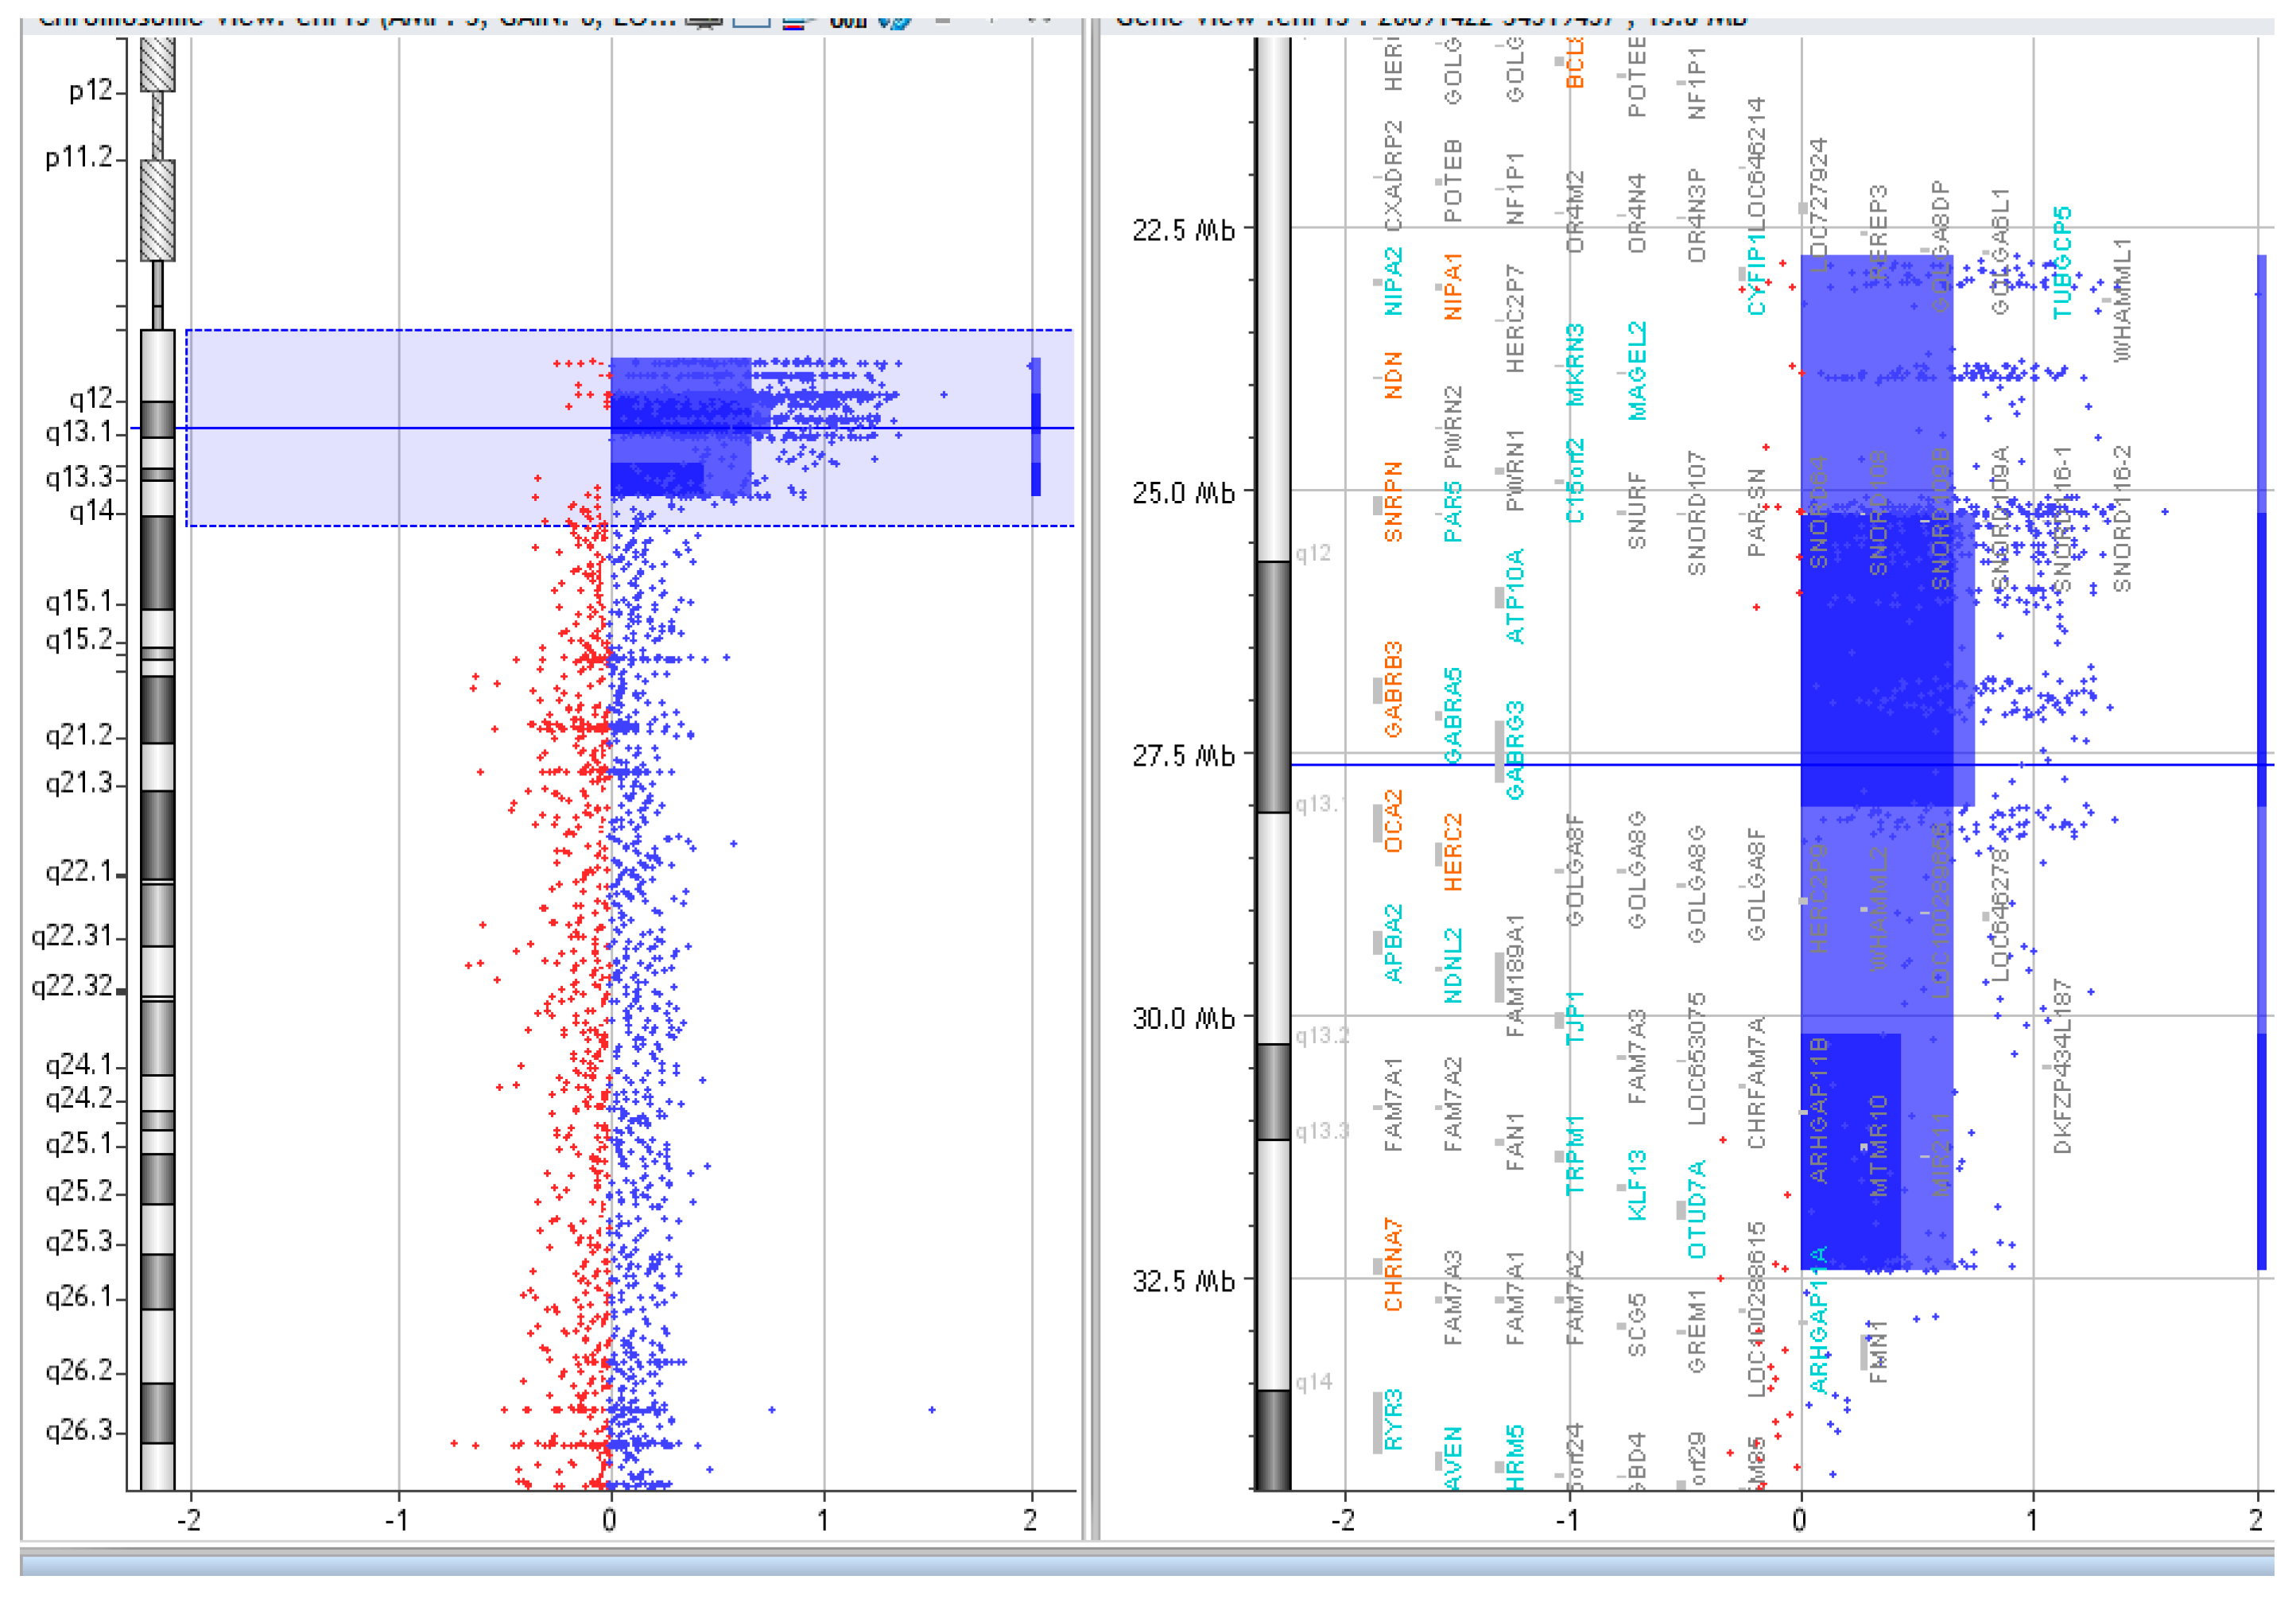Select the OCA2 gene label
This screenshot has width=2296, height=1599.
click(x=1392, y=821)
